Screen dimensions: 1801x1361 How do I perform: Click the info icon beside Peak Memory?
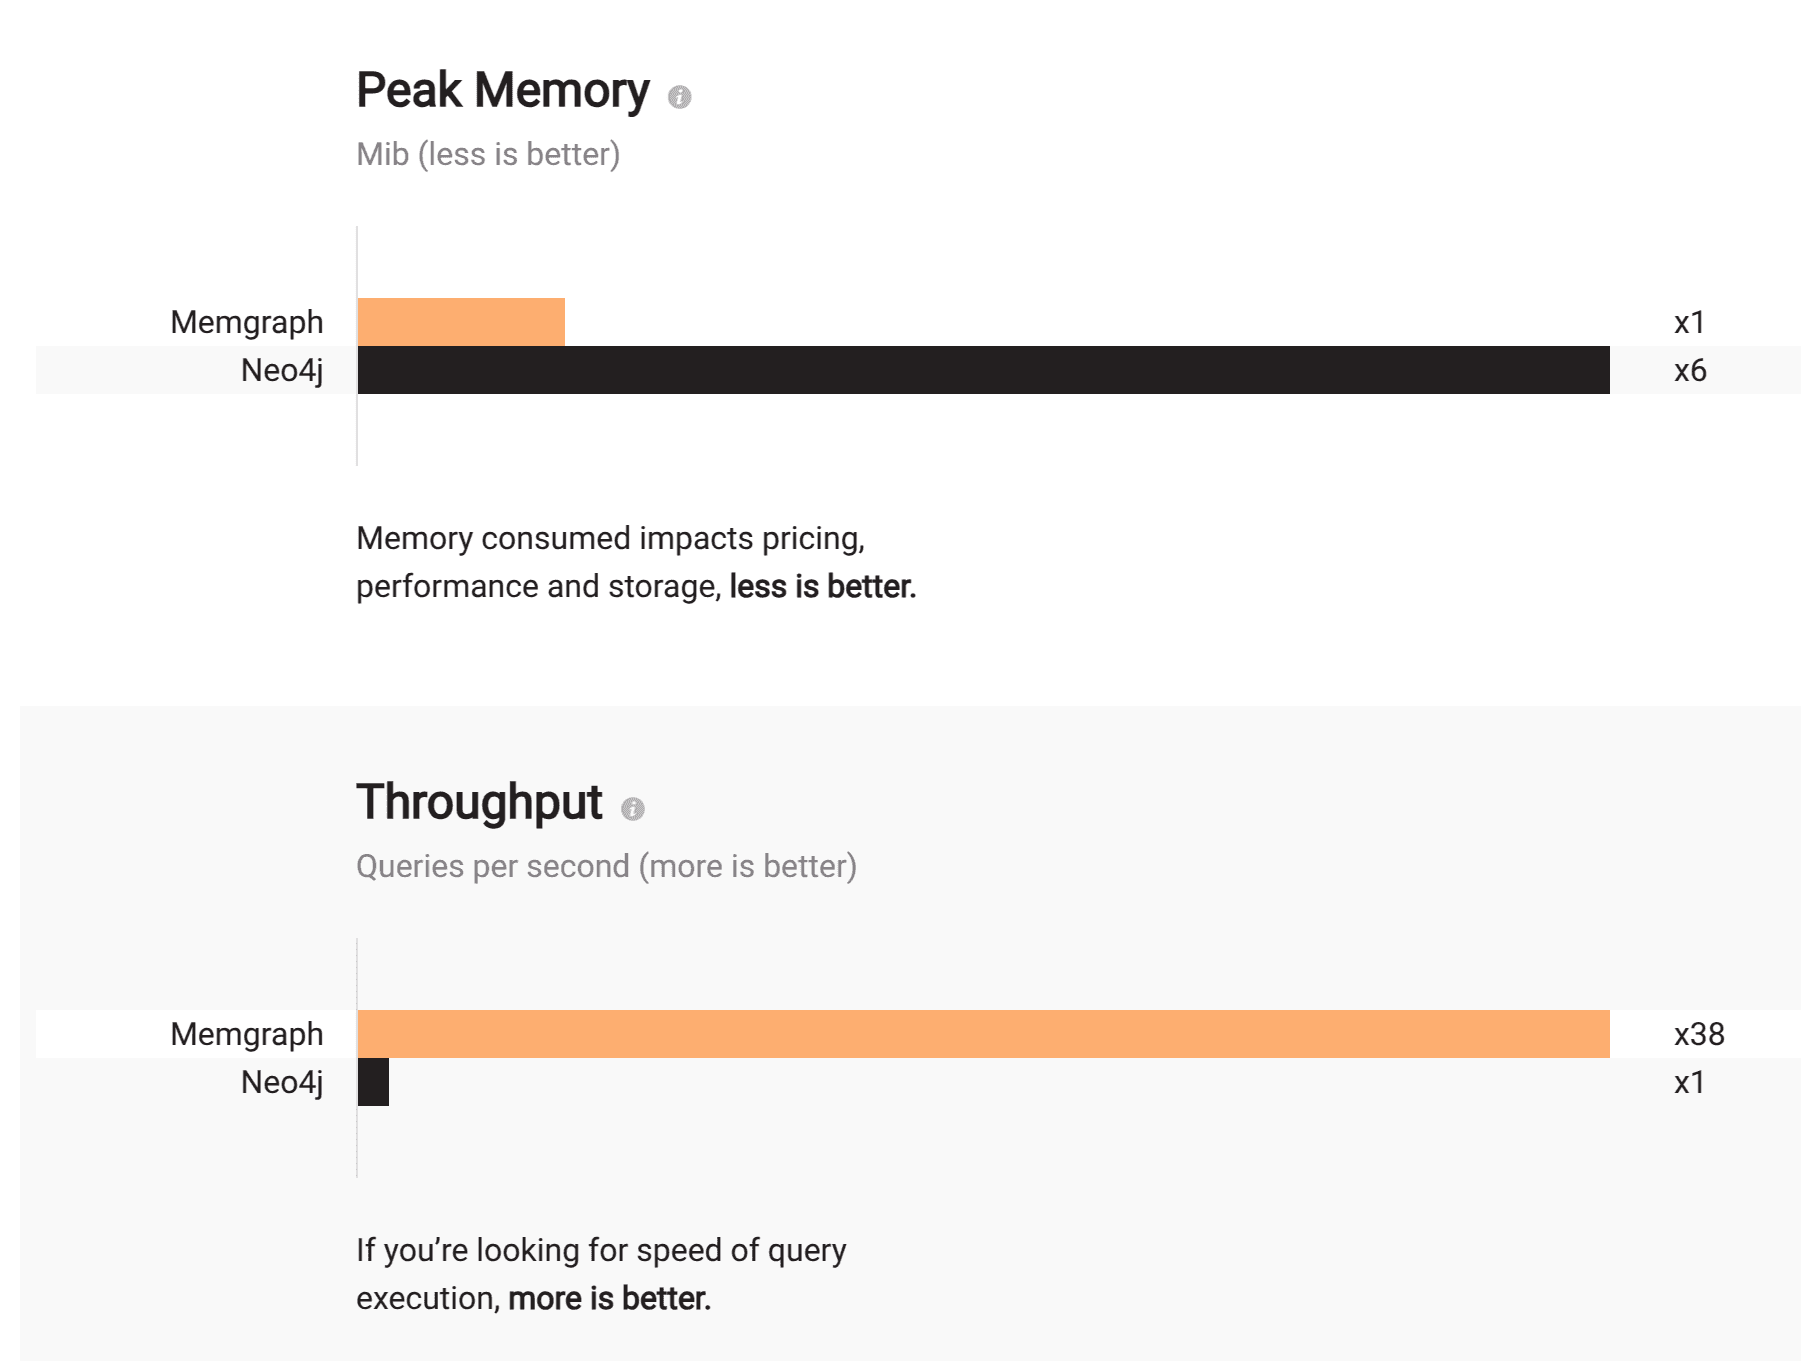[679, 97]
